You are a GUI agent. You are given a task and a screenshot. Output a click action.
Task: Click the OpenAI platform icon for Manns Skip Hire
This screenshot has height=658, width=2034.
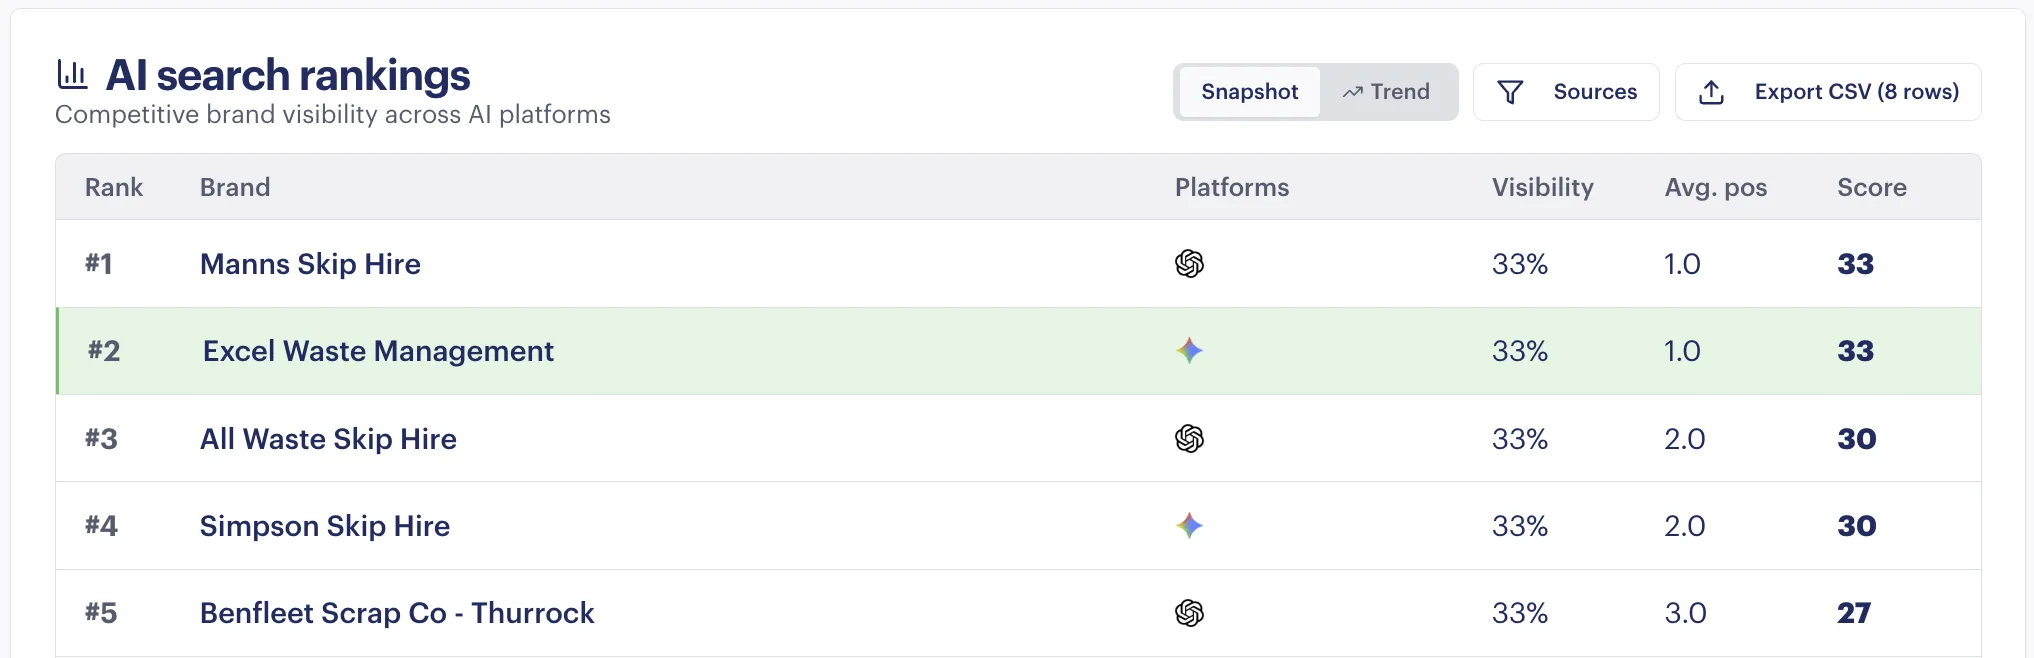[x=1190, y=264]
